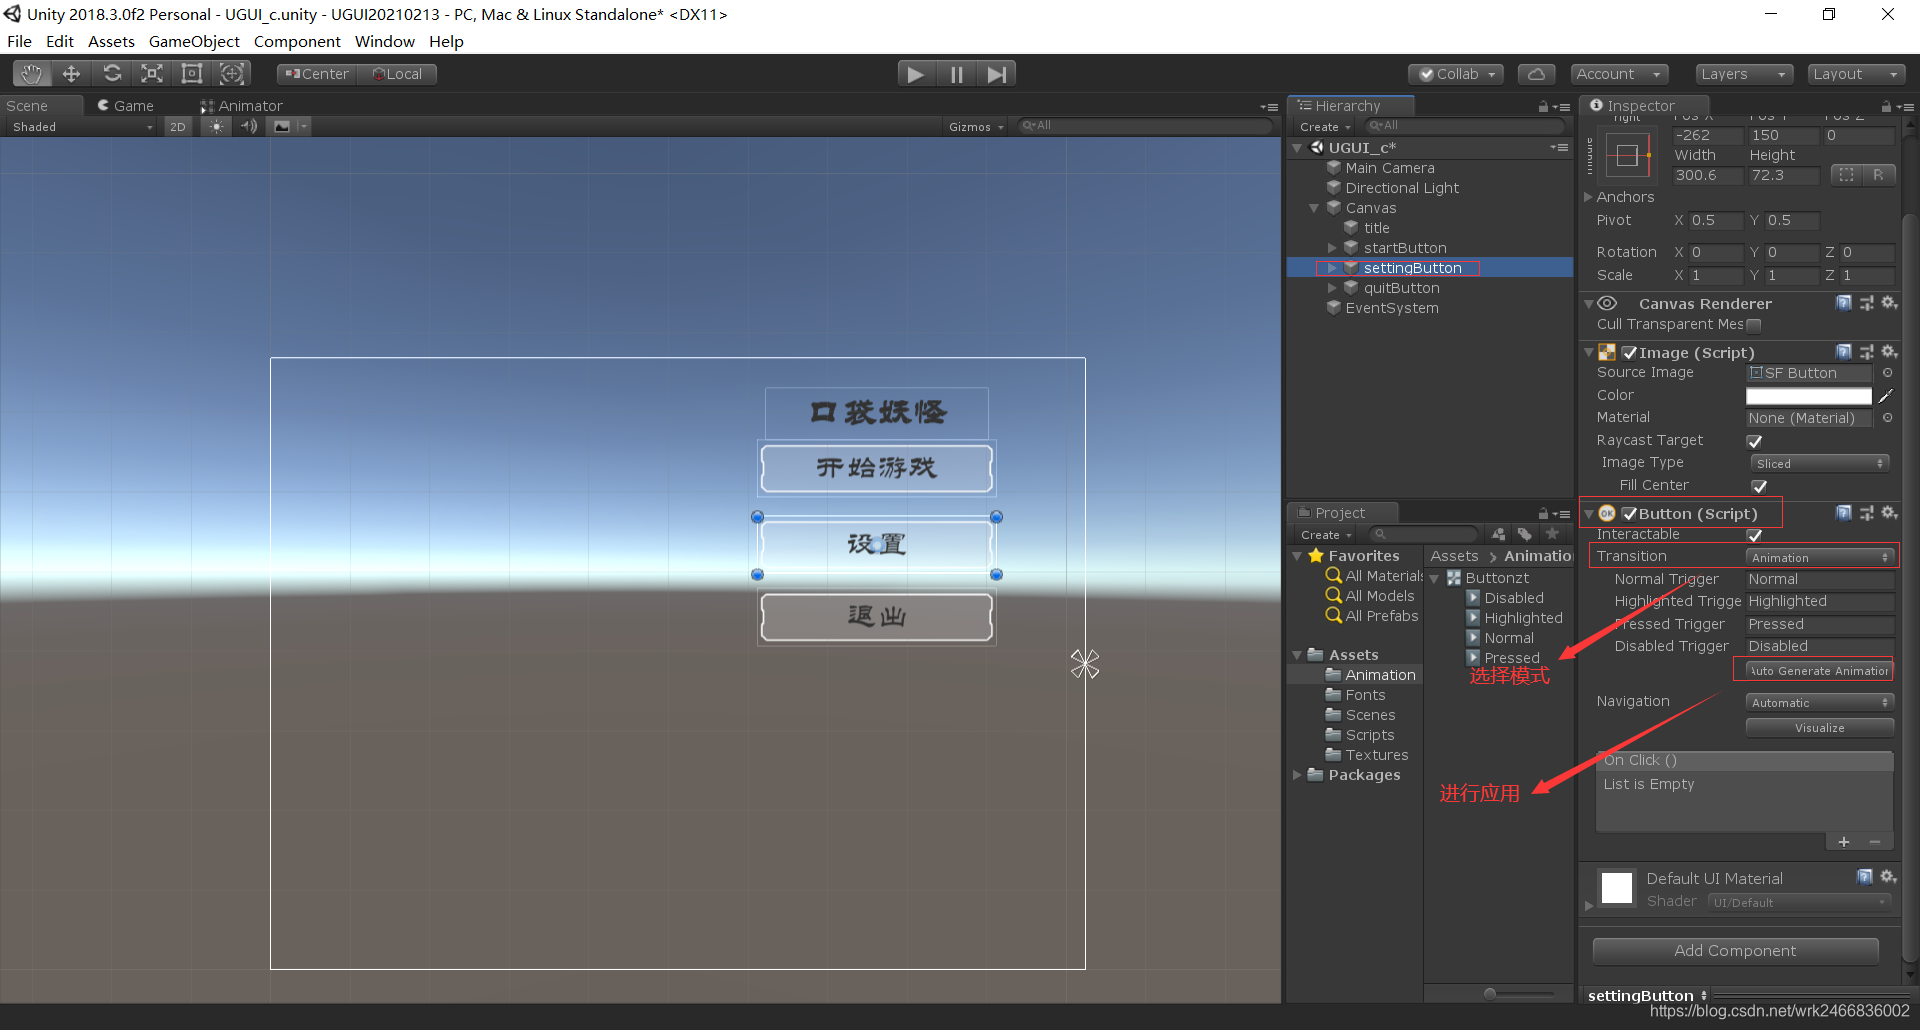The width and height of the screenshot is (1920, 1030).
Task: Click Auto Generate Animation button
Action: coord(1819,671)
